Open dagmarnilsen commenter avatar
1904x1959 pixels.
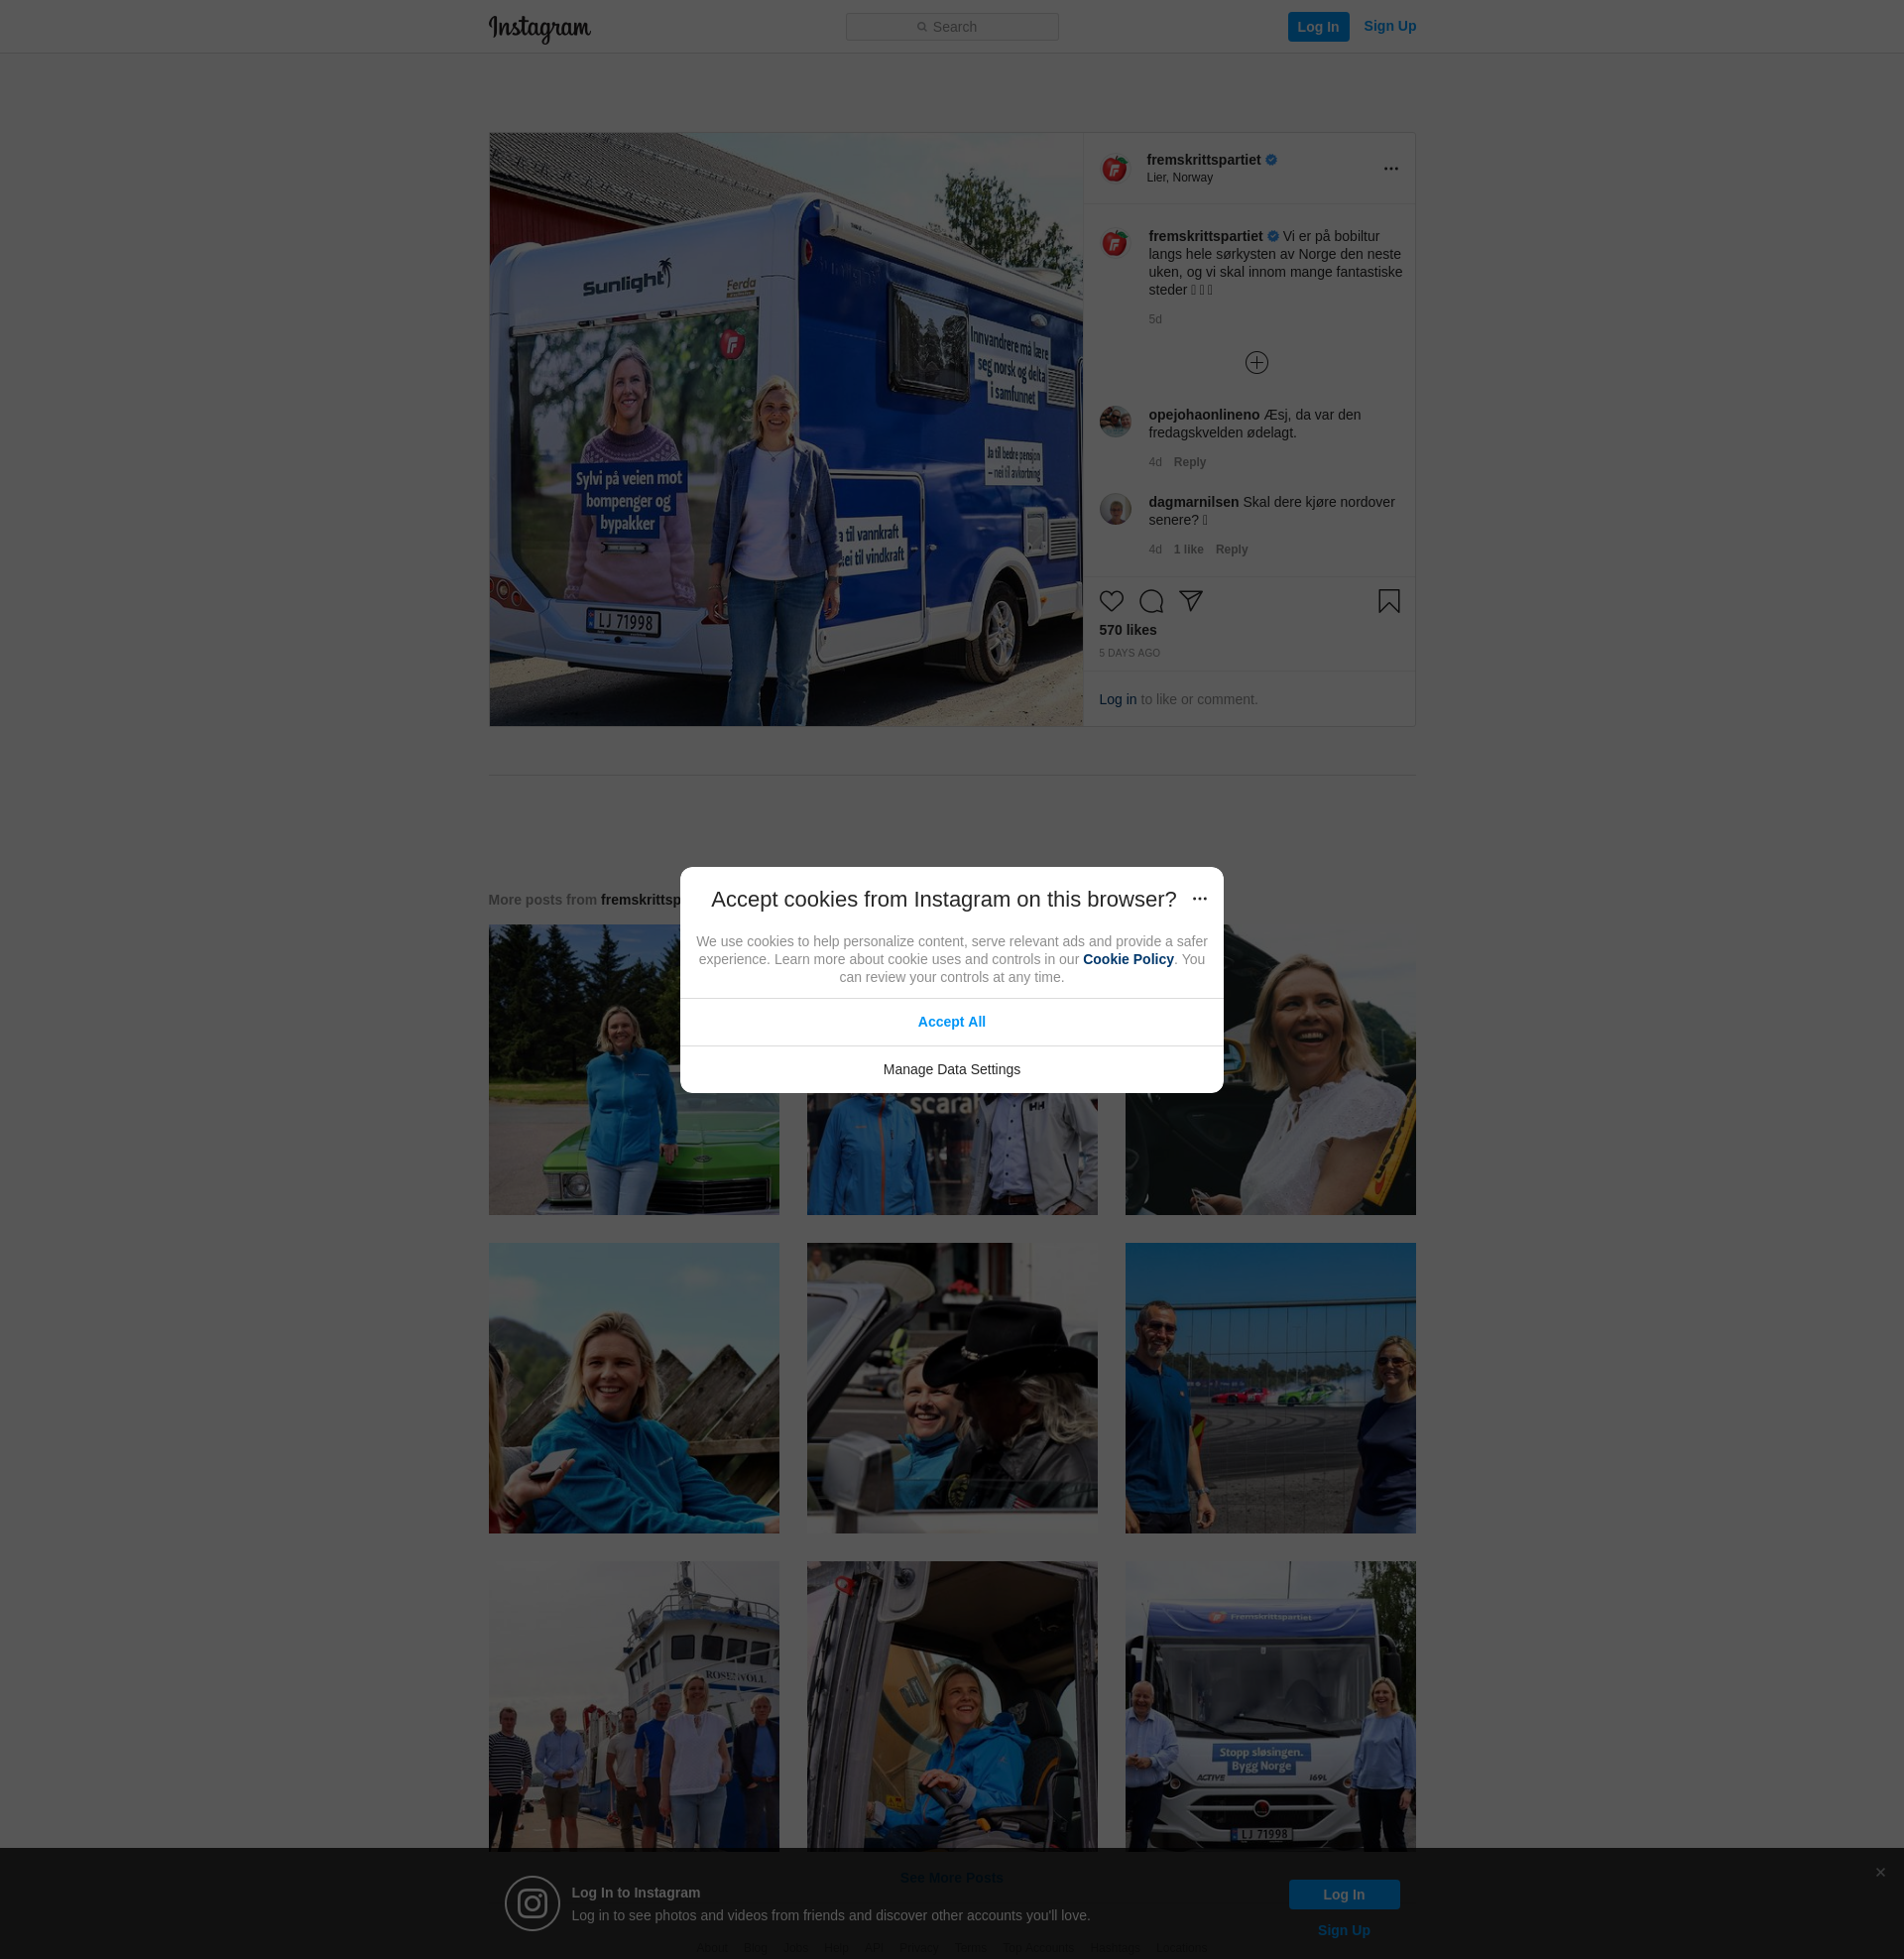point(1114,509)
